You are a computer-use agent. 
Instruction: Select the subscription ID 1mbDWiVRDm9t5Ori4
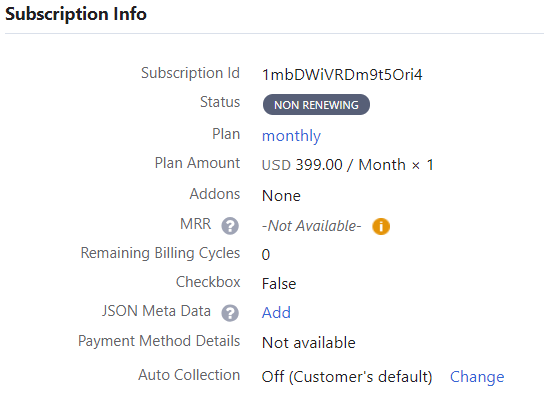[x=342, y=75]
